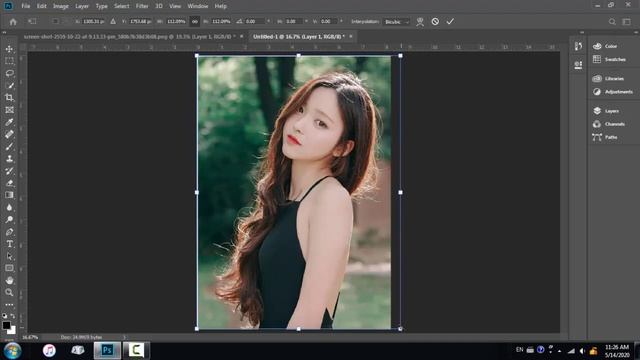Toggle relative positioning triangle for reference point
The height and width of the screenshot is (360, 640).
pyautogui.click(x=113, y=21)
